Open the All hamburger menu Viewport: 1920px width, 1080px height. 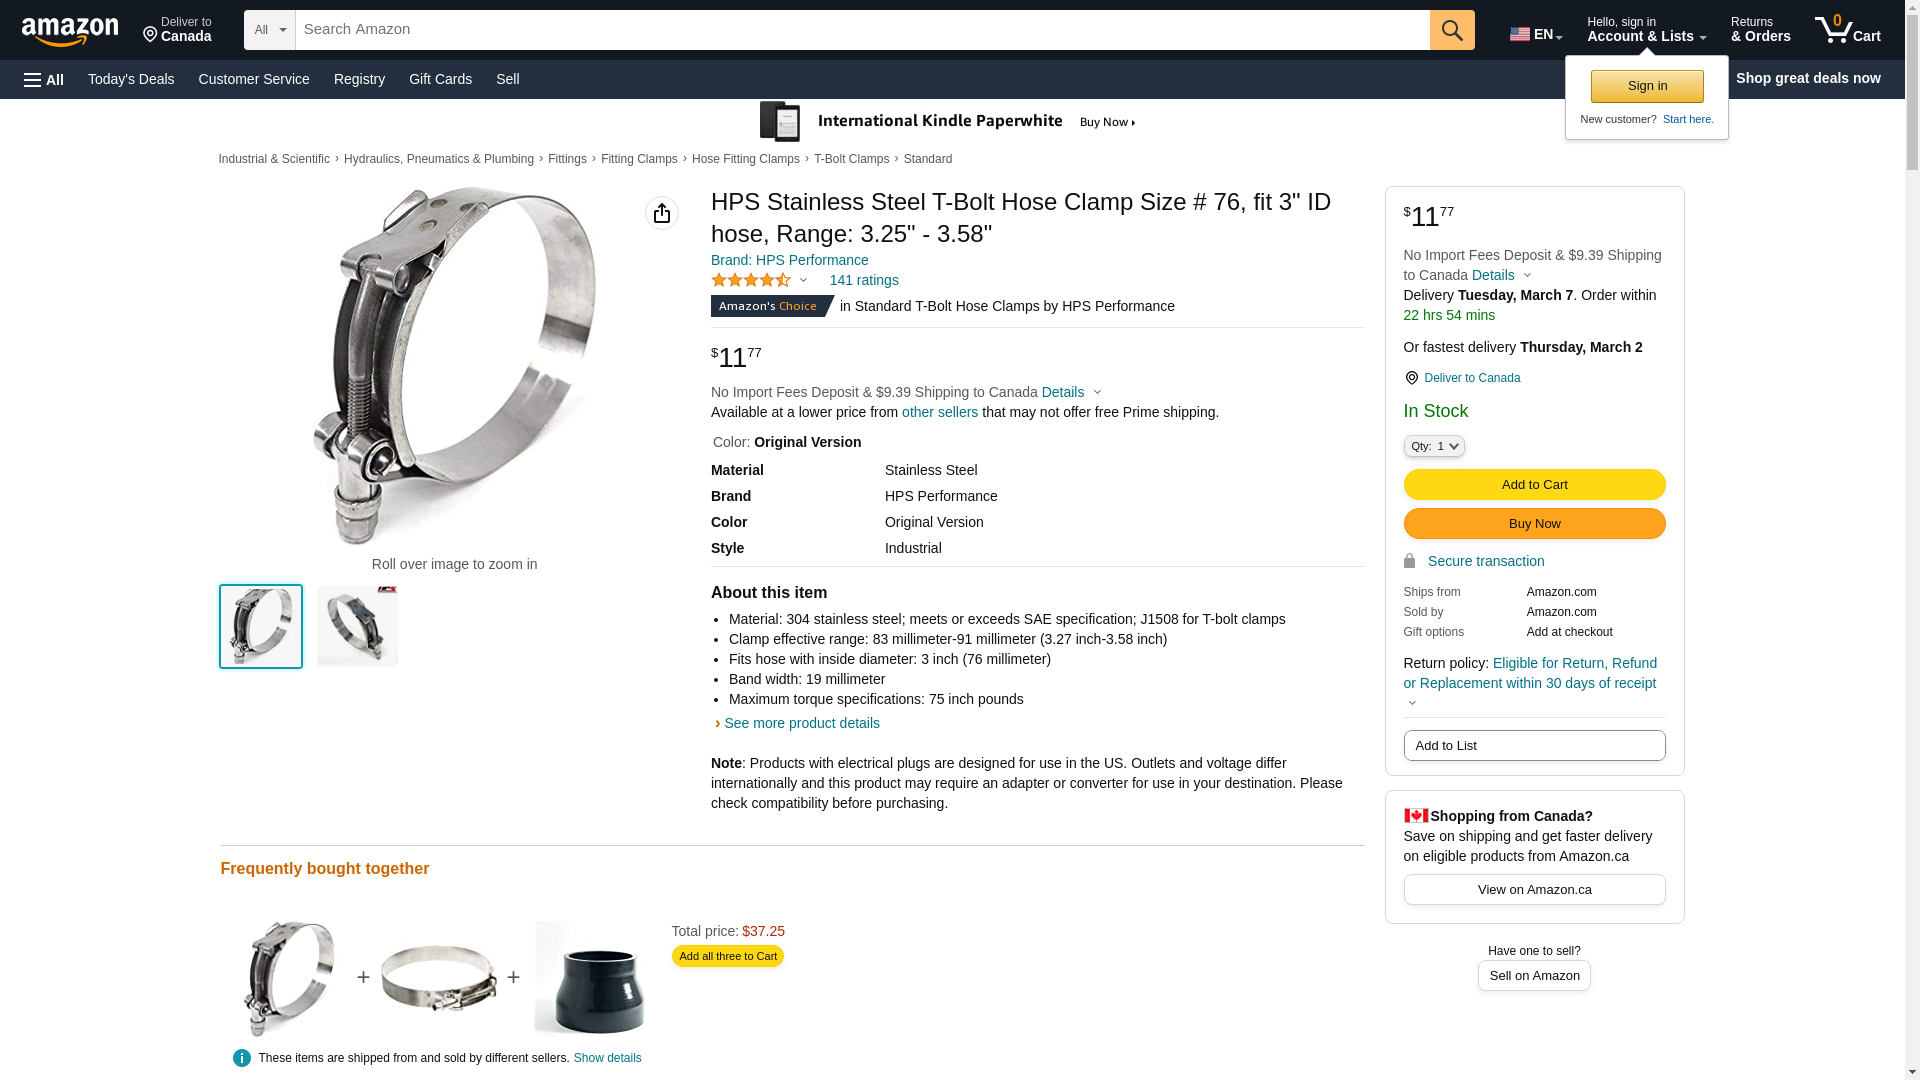tap(44, 79)
